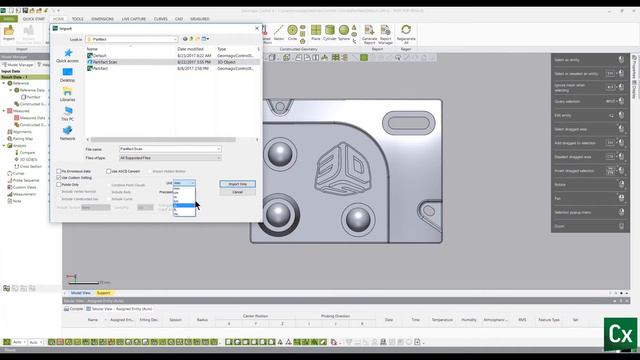Enable the Use ASCII Convert checkbox
Image resolution: width=640 pixels, height=360 pixels.
(x=109, y=171)
